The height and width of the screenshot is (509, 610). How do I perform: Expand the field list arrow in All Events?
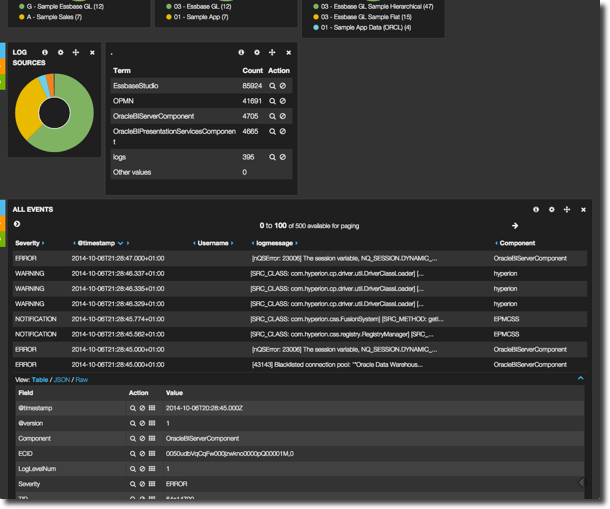point(17,225)
